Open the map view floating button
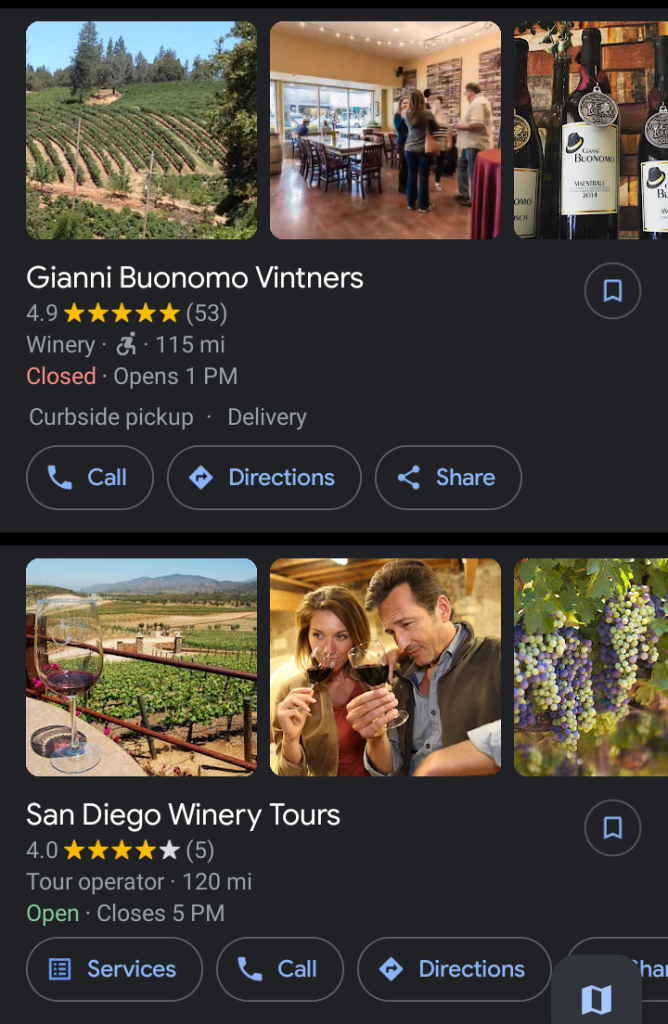Screen dimensions: 668x1024 click(x=596, y=998)
